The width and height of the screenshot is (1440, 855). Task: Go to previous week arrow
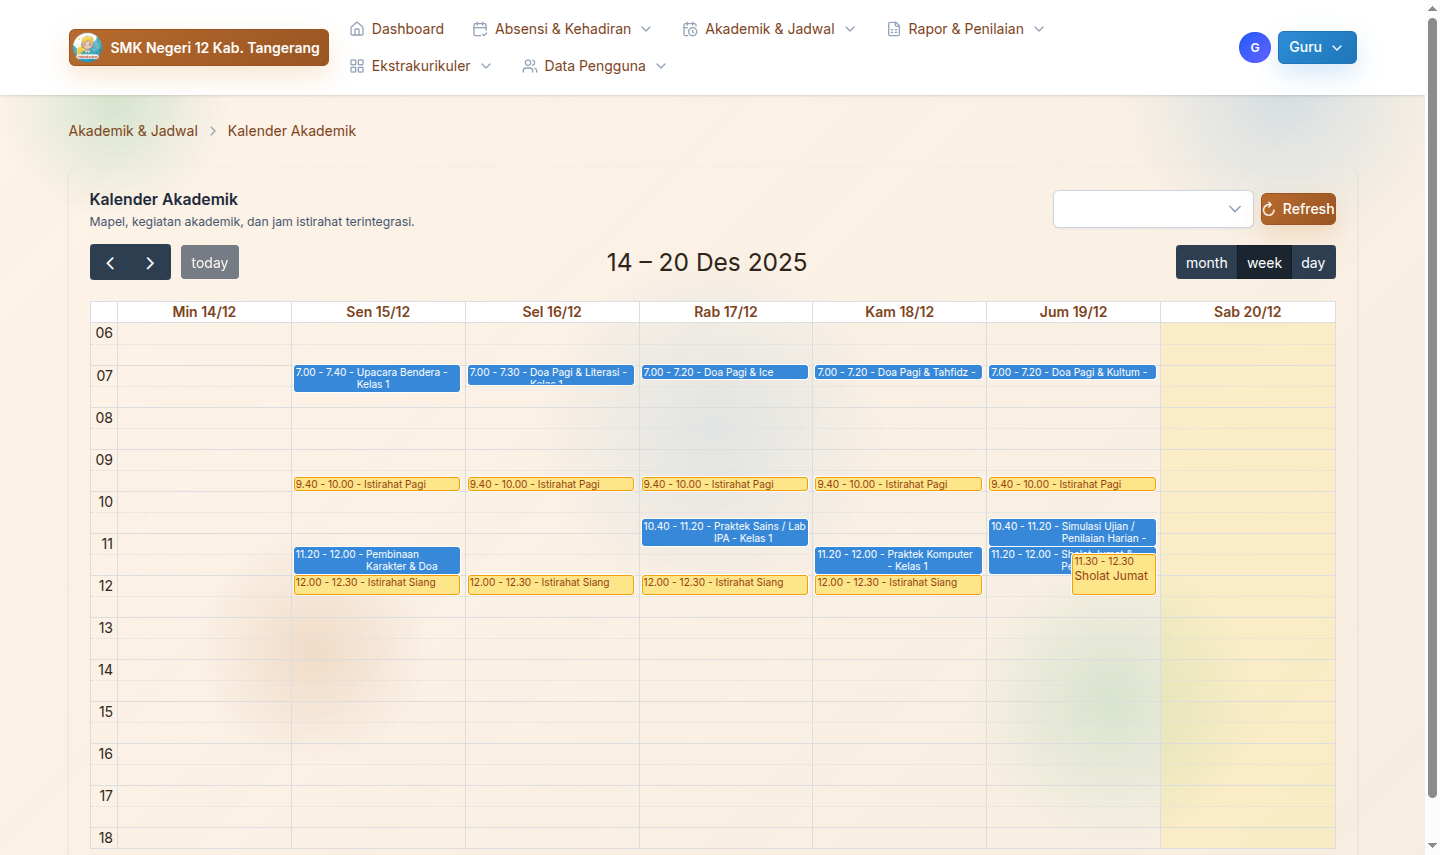tap(110, 263)
